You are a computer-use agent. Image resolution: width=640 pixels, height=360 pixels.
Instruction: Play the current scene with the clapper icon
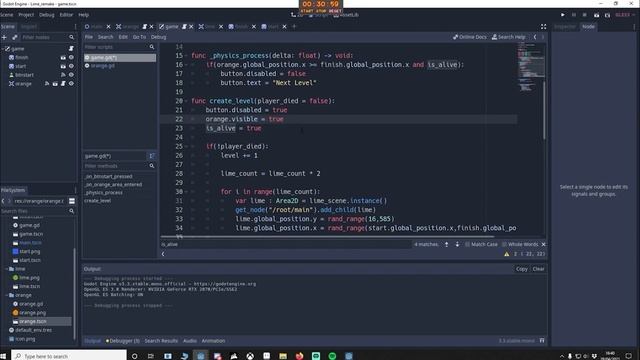pyautogui.click(x=596, y=15)
